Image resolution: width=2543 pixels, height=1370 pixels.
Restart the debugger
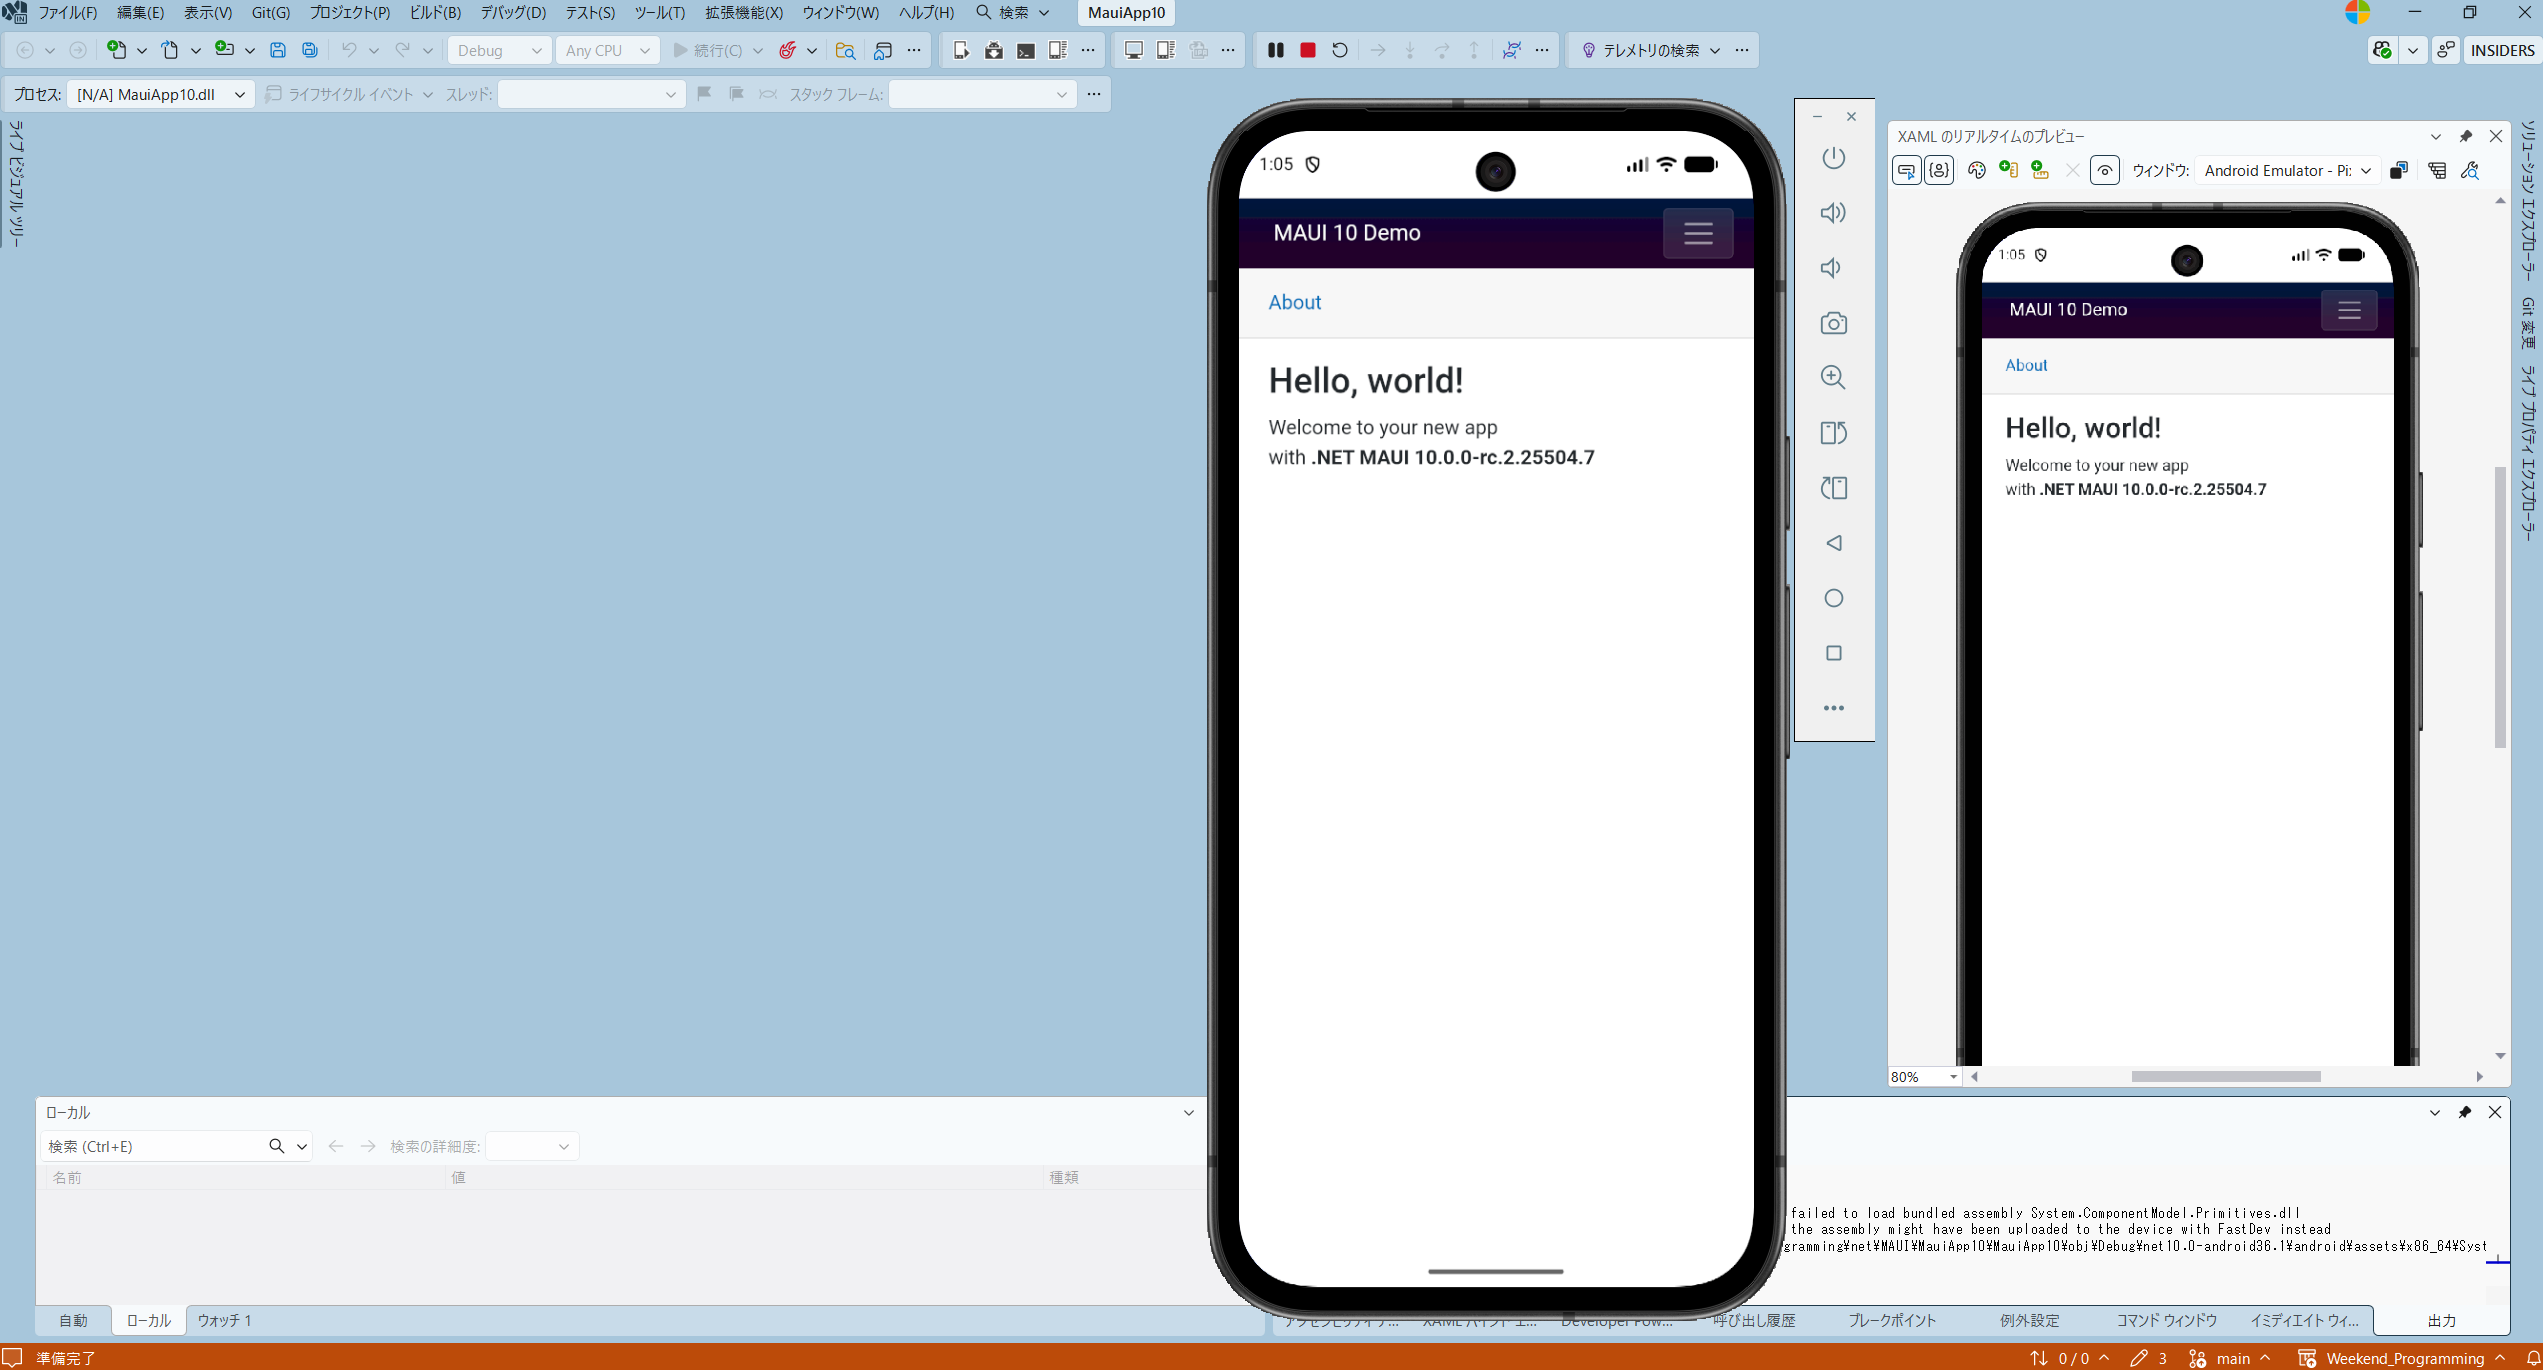coord(1340,50)
